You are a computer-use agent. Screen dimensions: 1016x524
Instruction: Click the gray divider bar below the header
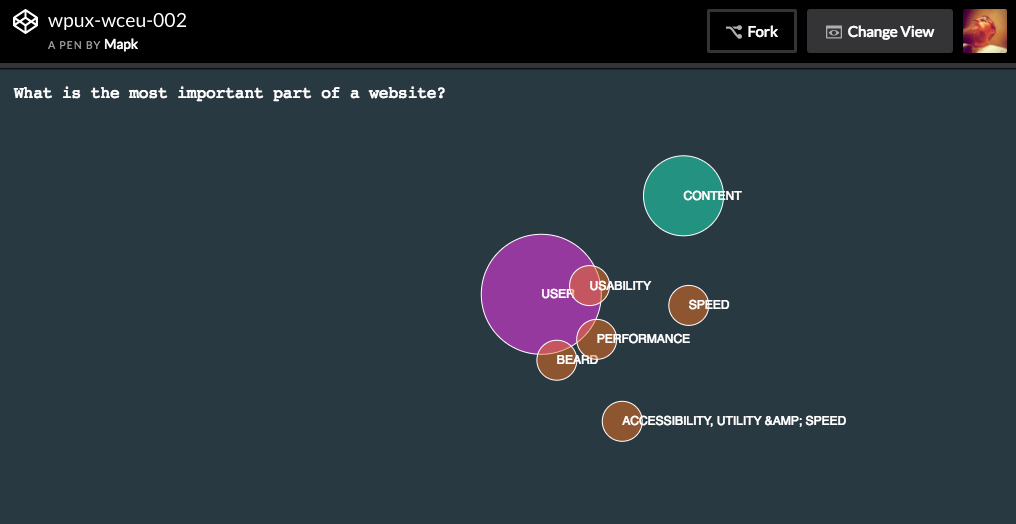(x=508, y=66)
